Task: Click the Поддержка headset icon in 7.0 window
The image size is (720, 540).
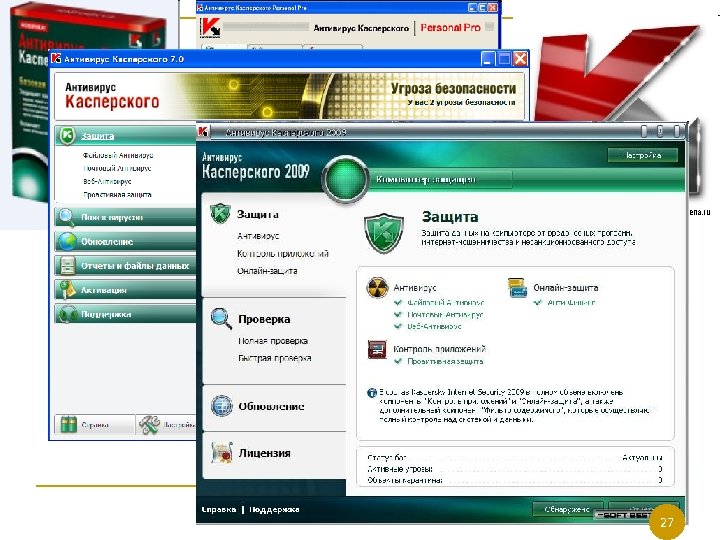Action: pyautogui.click(x=68, y=314)
